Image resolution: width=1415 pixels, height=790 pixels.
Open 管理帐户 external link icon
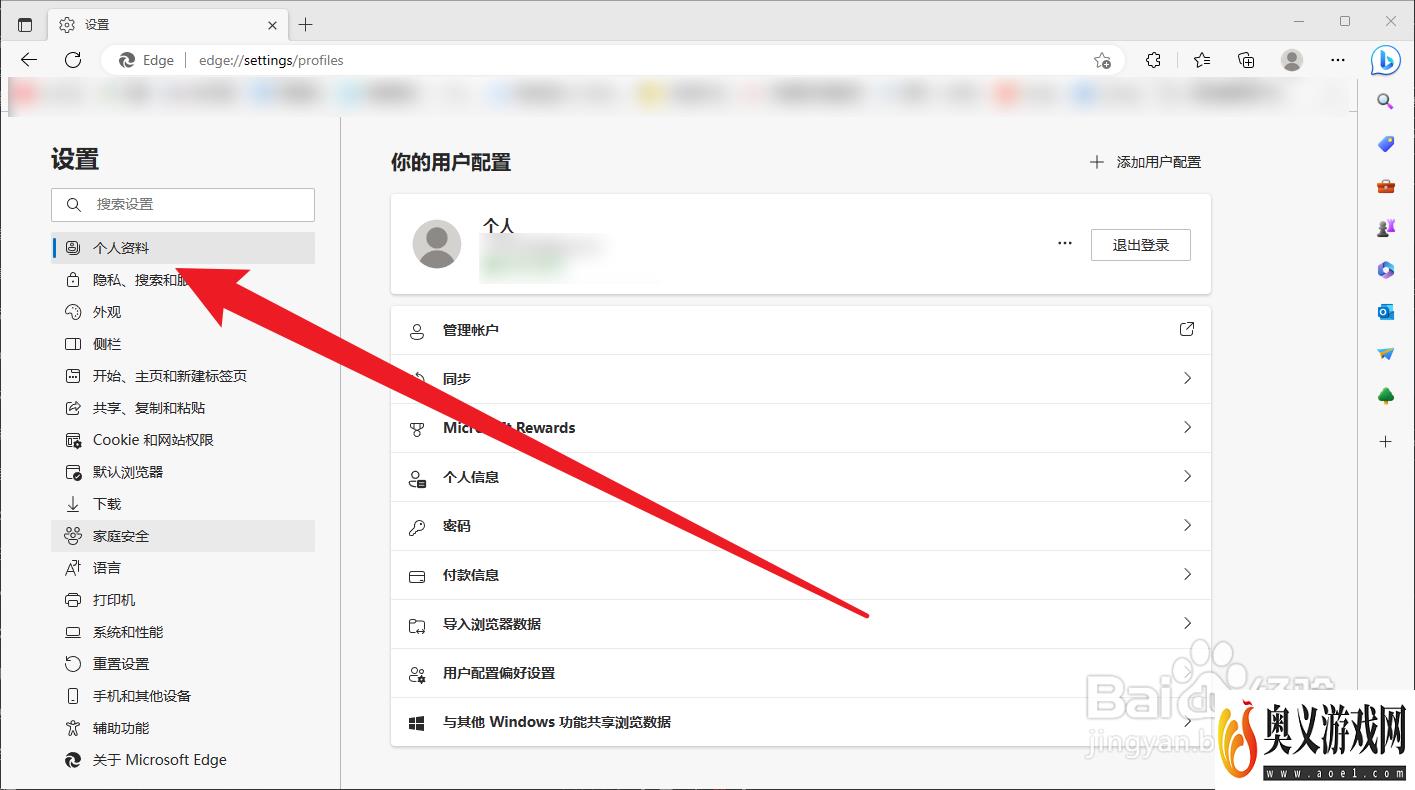pos(1187,329)
